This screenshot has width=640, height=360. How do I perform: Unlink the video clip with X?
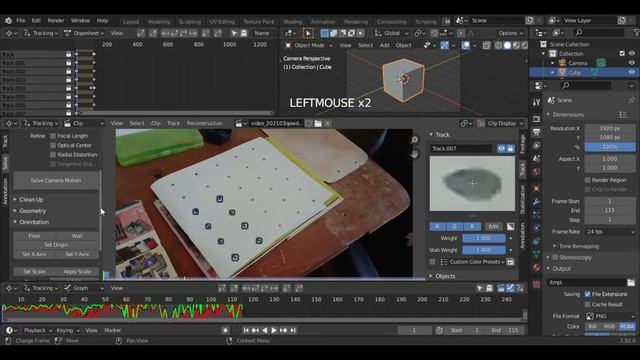[x=327, y=123]
